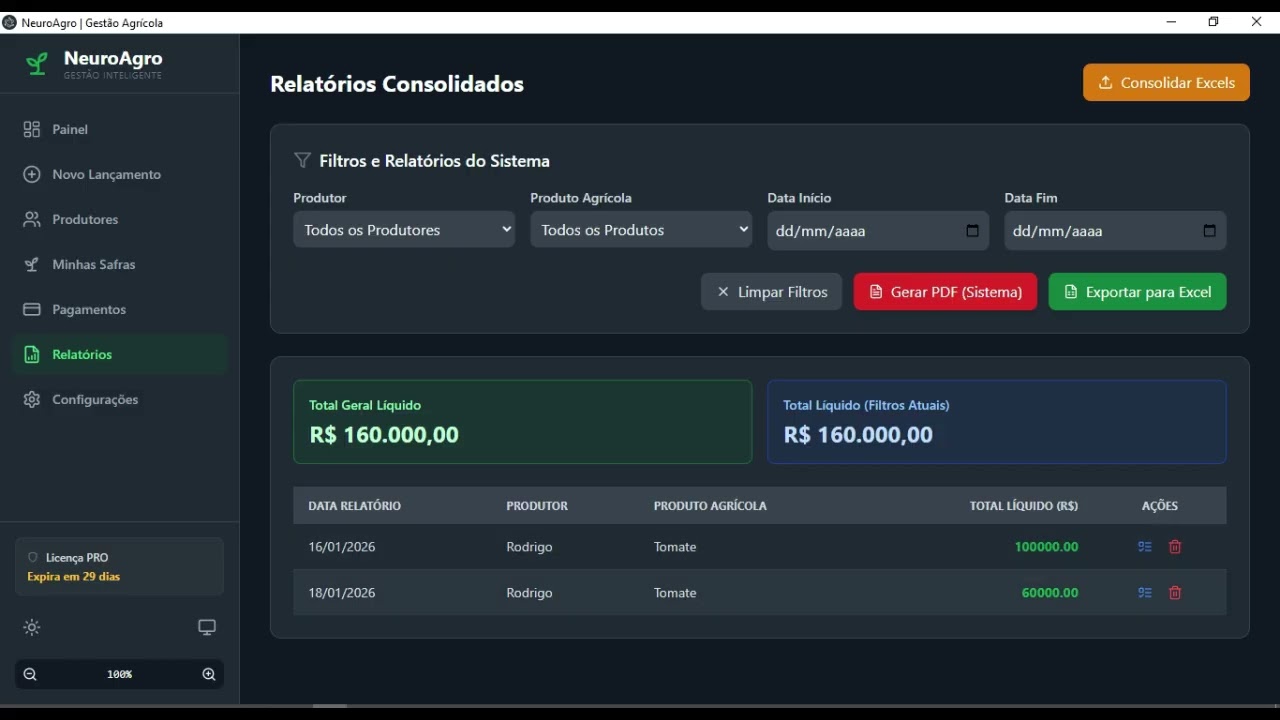
Task: Click the plus circle icon for Novo Lançamento
Action: click(32, 174)
